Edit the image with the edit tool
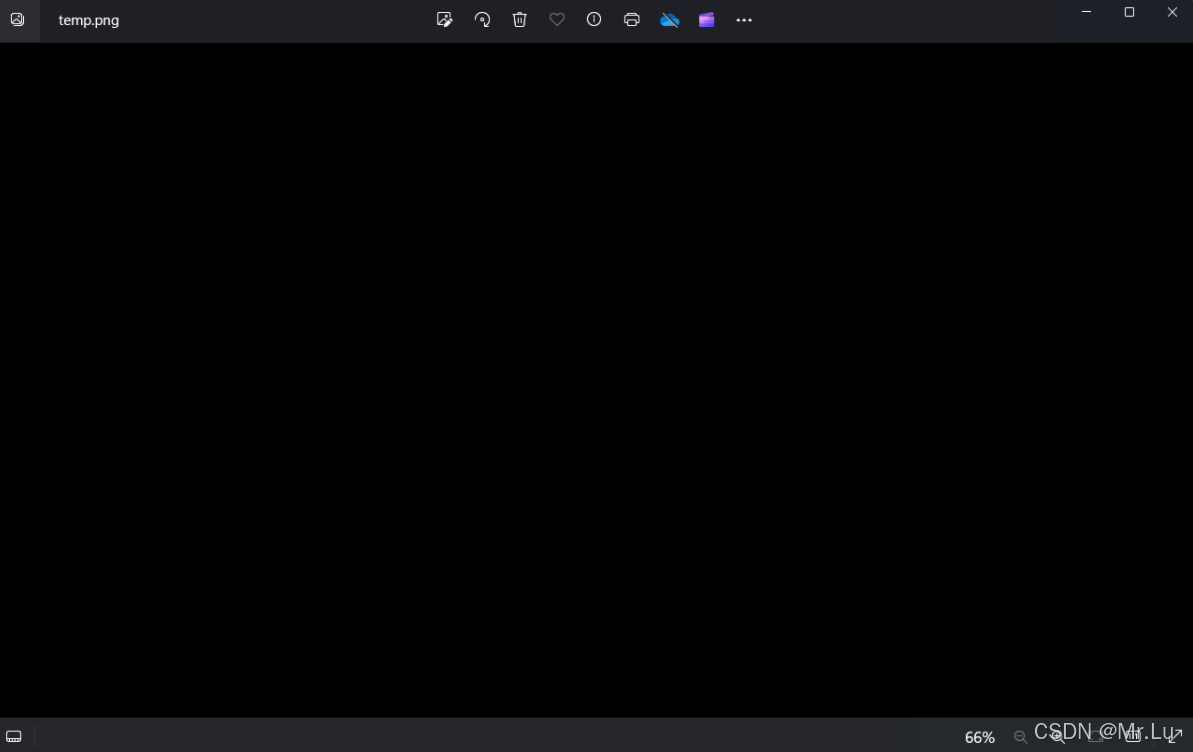 click(x=444, y=19)
